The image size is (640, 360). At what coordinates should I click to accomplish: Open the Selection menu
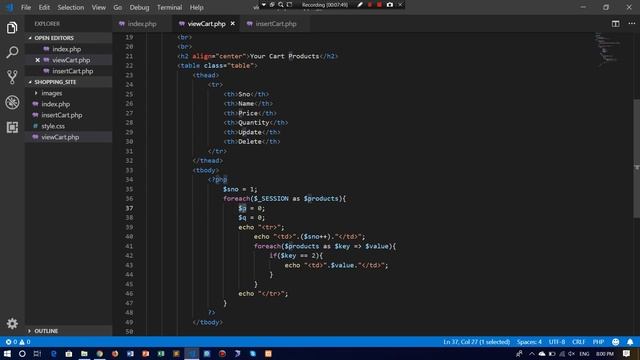tap(71, 7)
